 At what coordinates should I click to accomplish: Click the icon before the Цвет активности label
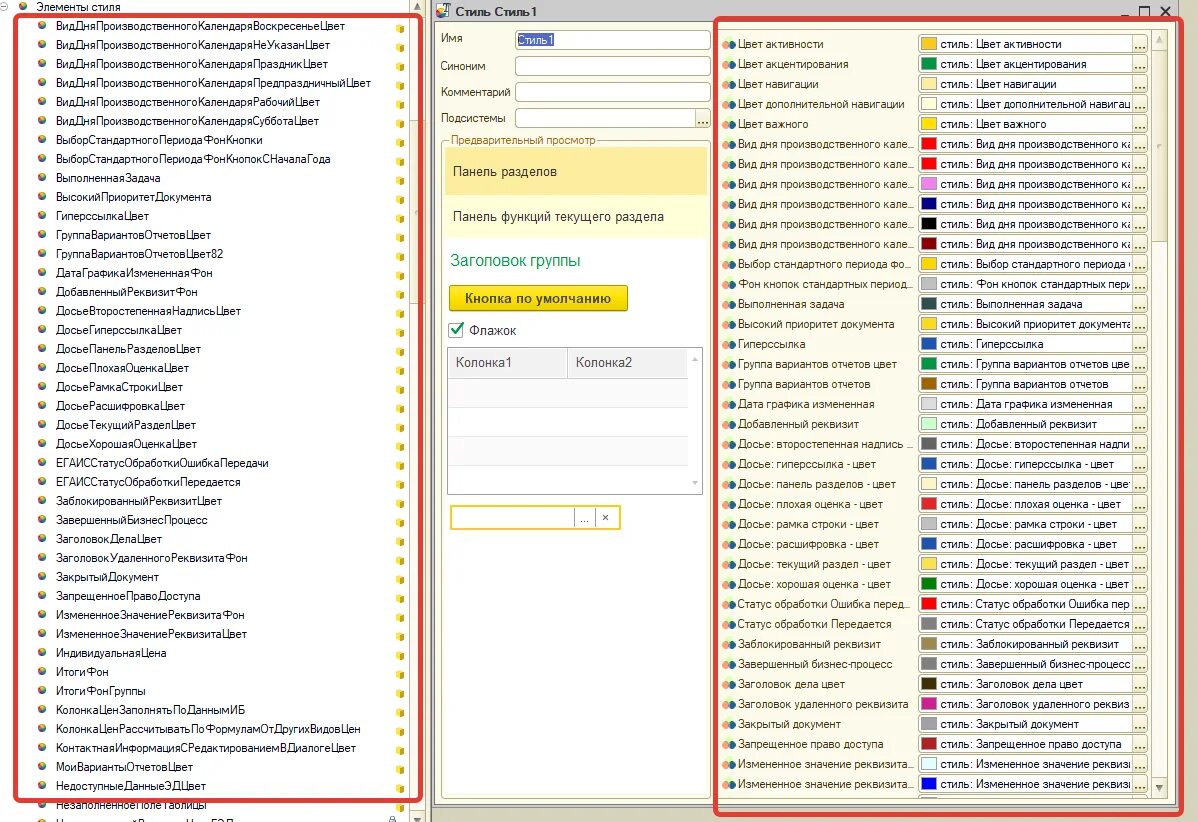click(729, 44)
